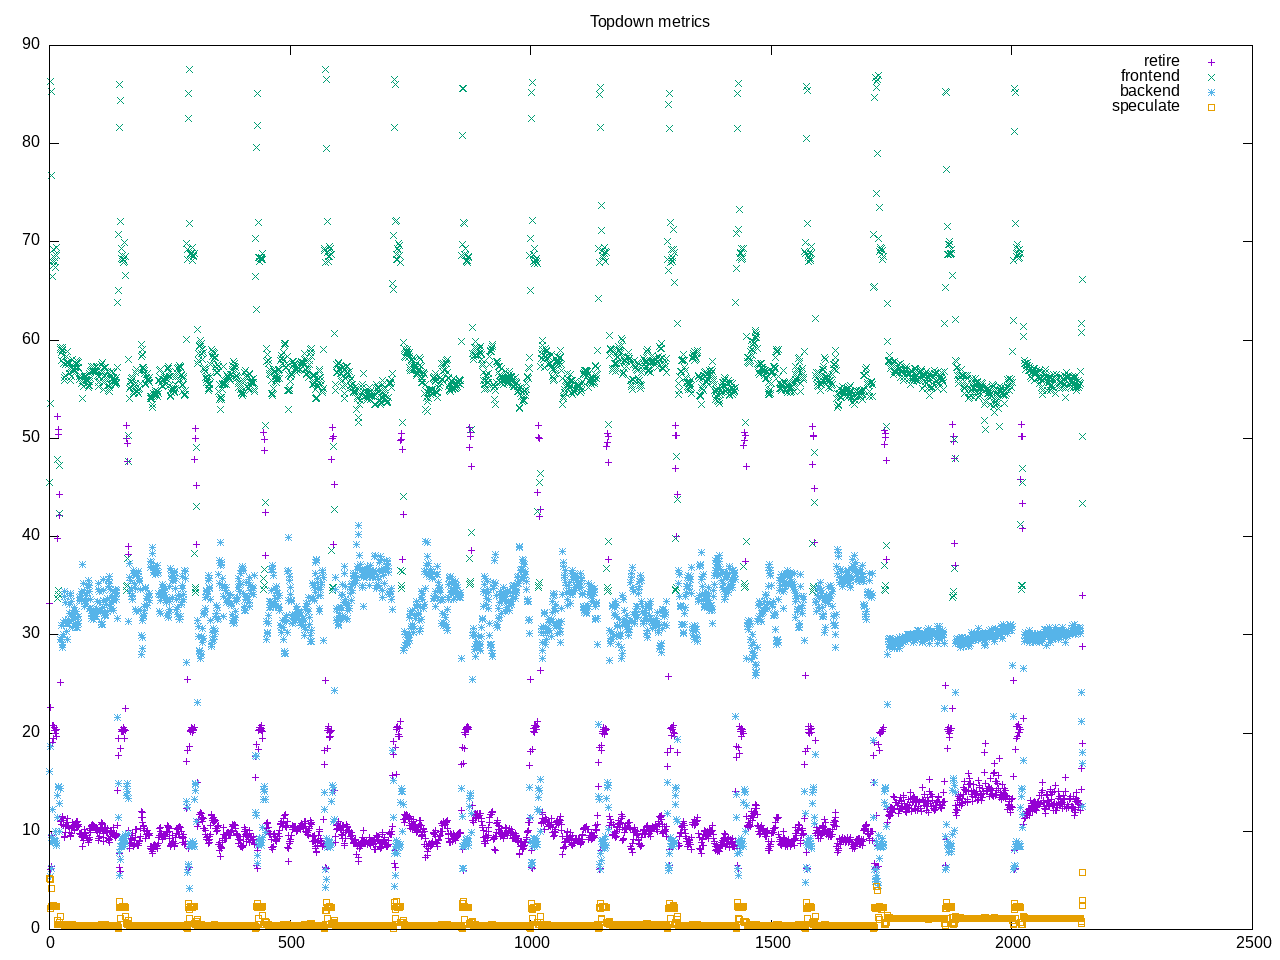Click the blue asterisk marker beside backend
Image resolution: width=1280 pixels, height=960 pixels.
(x=1211, y=92)
